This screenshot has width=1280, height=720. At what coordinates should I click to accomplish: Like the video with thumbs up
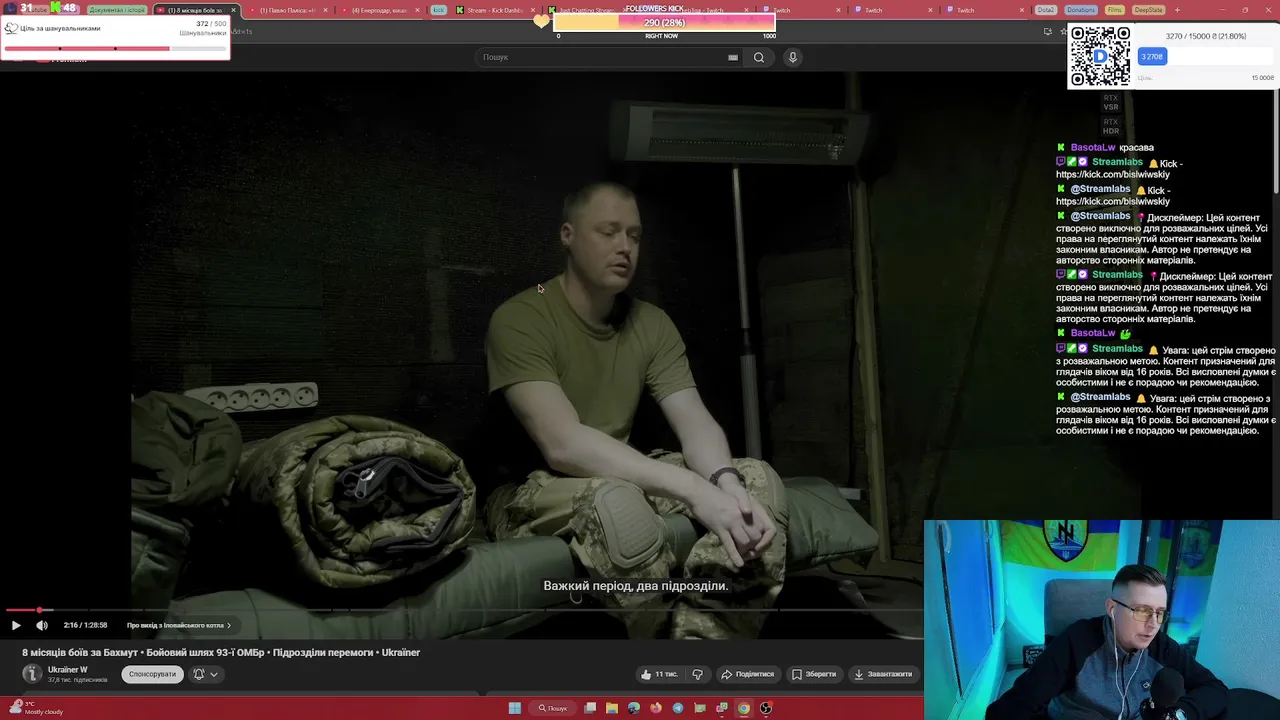(659, 674)
